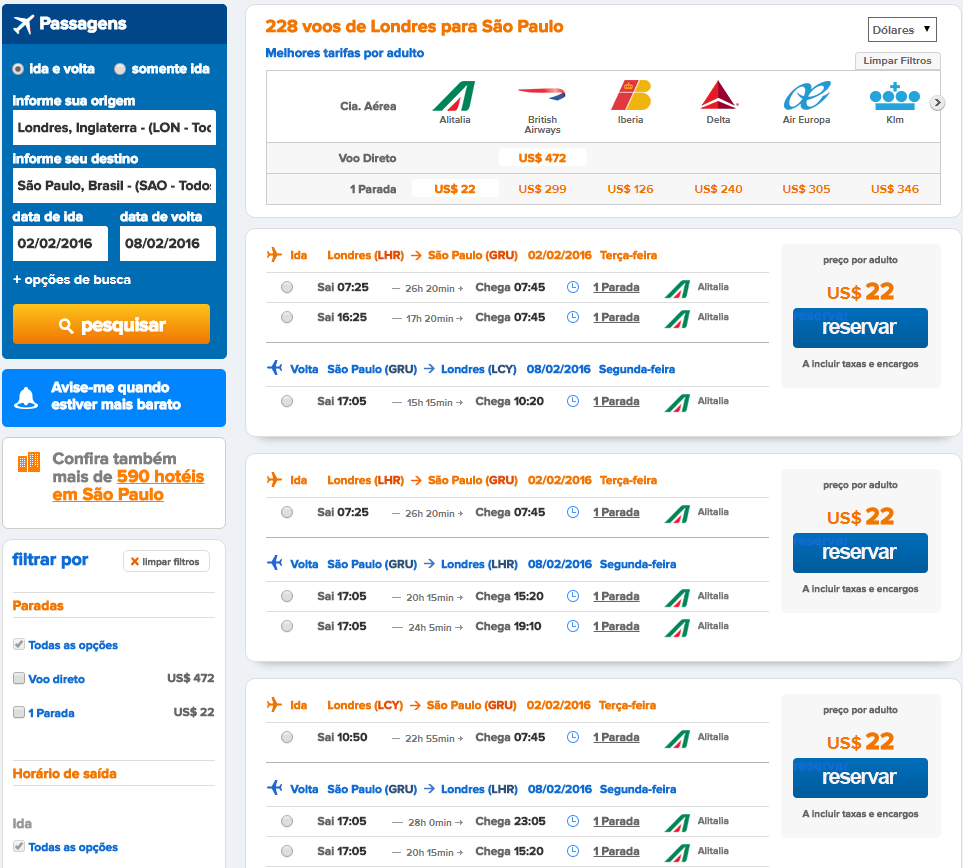This screenshot has height=868, width=963.
Task: Click clock icon for the 10:50 departure flight
Action: tap(572, 737)
